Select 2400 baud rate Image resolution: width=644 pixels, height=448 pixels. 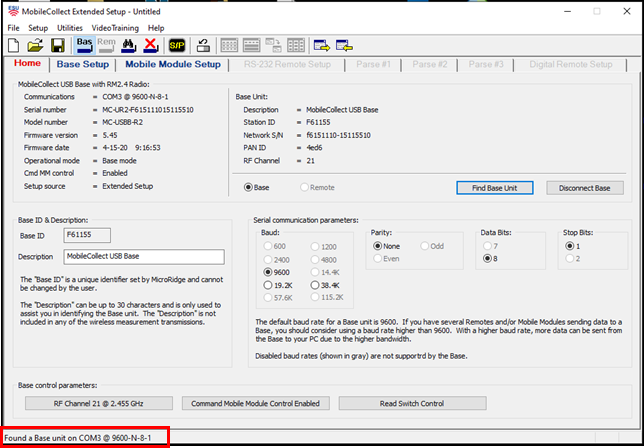pyautogui.click(x=277, y=260)
